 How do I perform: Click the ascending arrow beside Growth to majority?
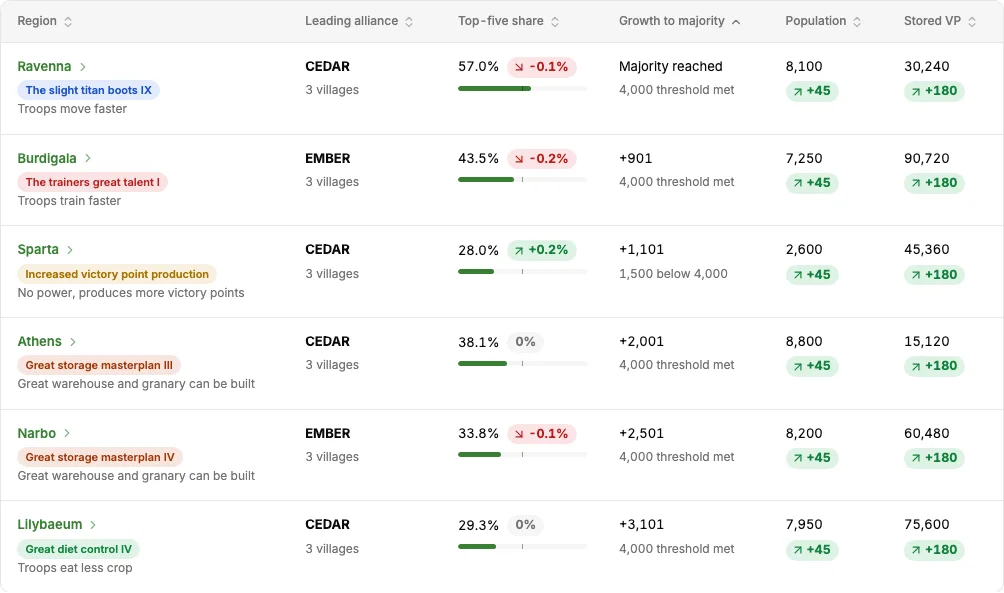click(x=736, y=22)
